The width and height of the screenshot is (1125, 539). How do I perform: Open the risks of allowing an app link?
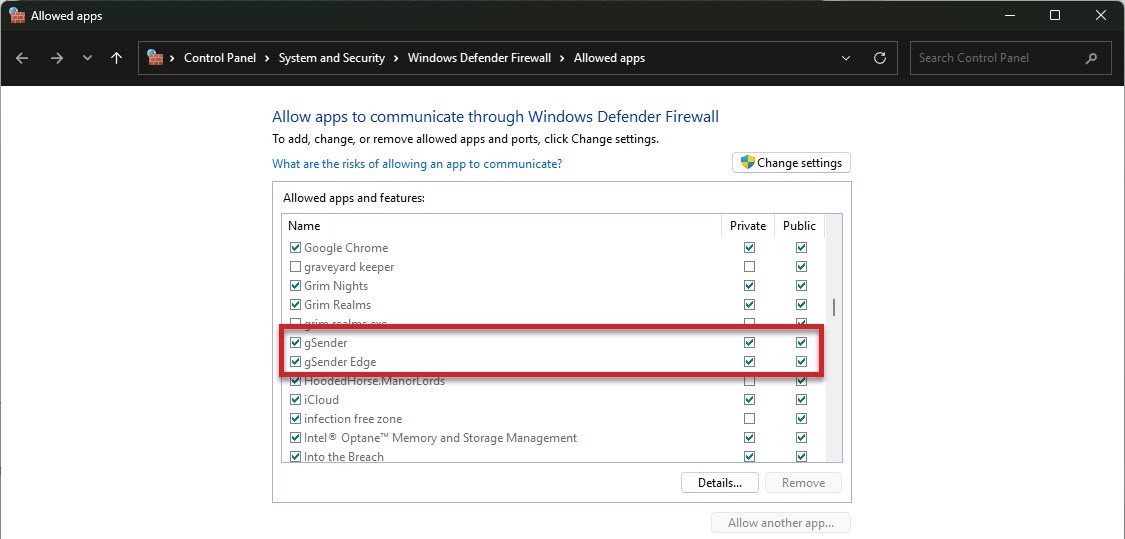pyautogui.click(x=417, y=164)
